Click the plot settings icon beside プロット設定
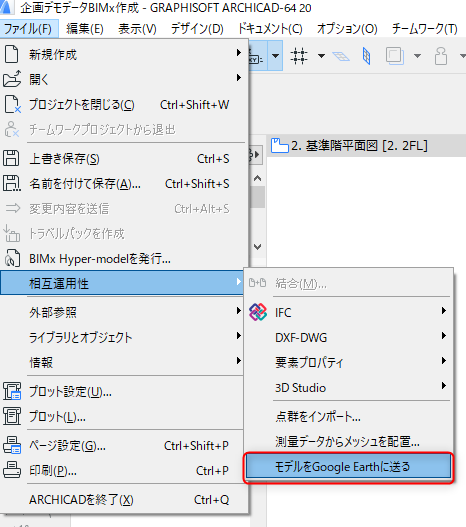This screenshot has width=466, height=527. pyautogui.click(x=12, y=392)
